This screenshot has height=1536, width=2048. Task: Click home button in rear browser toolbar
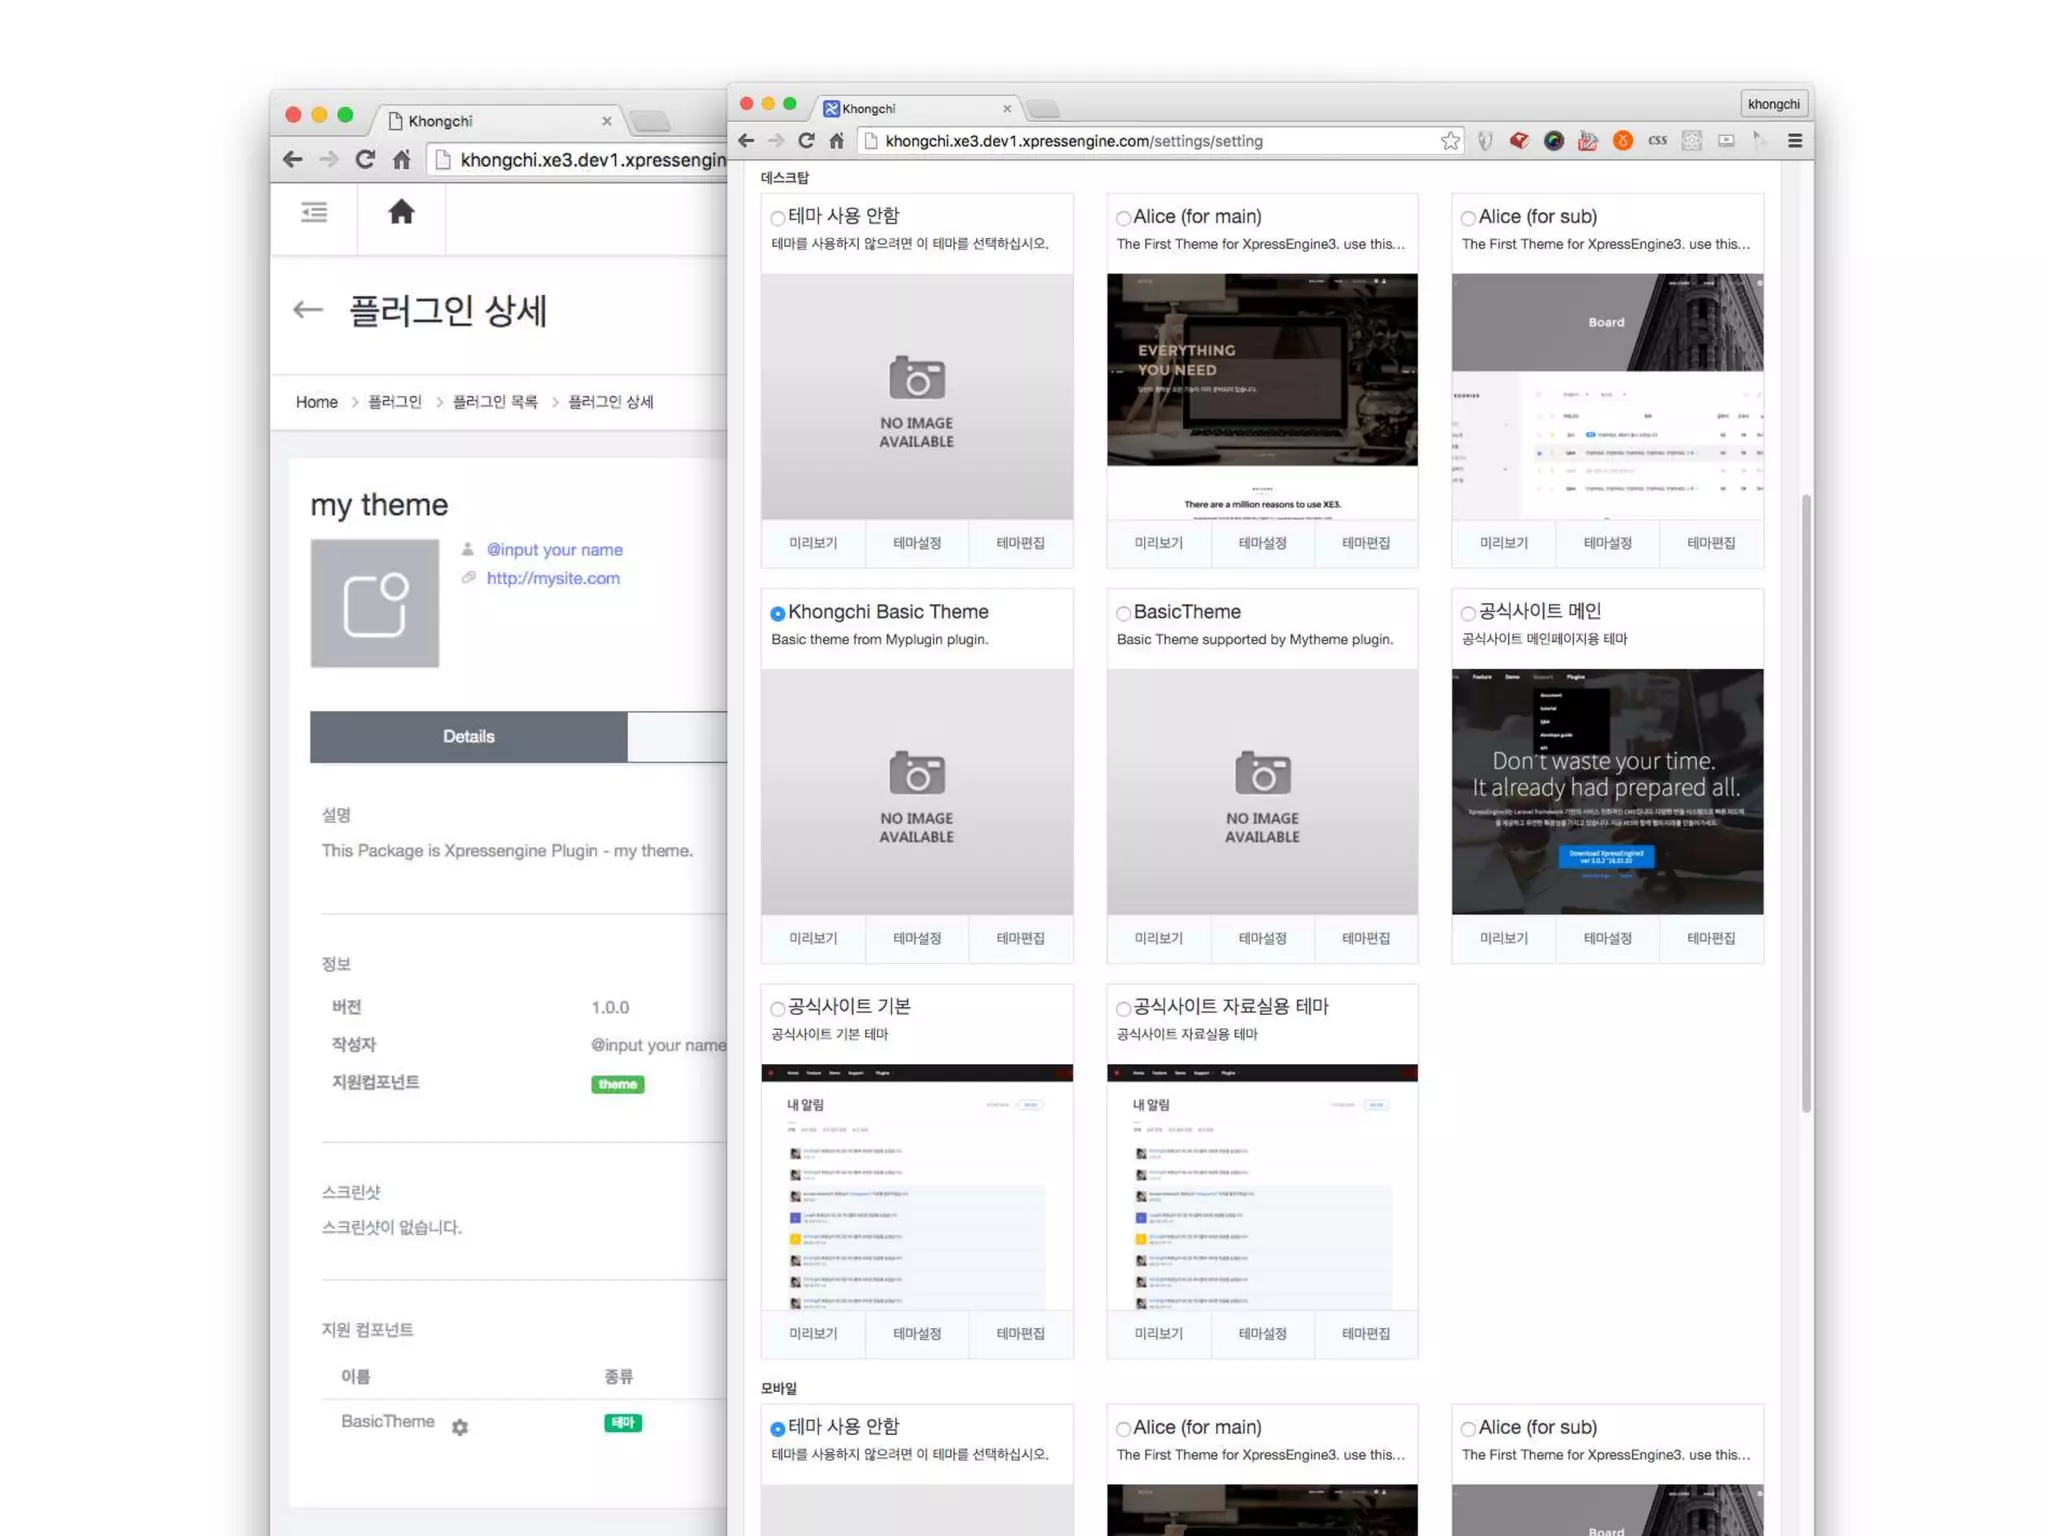[x=402, y=160]
